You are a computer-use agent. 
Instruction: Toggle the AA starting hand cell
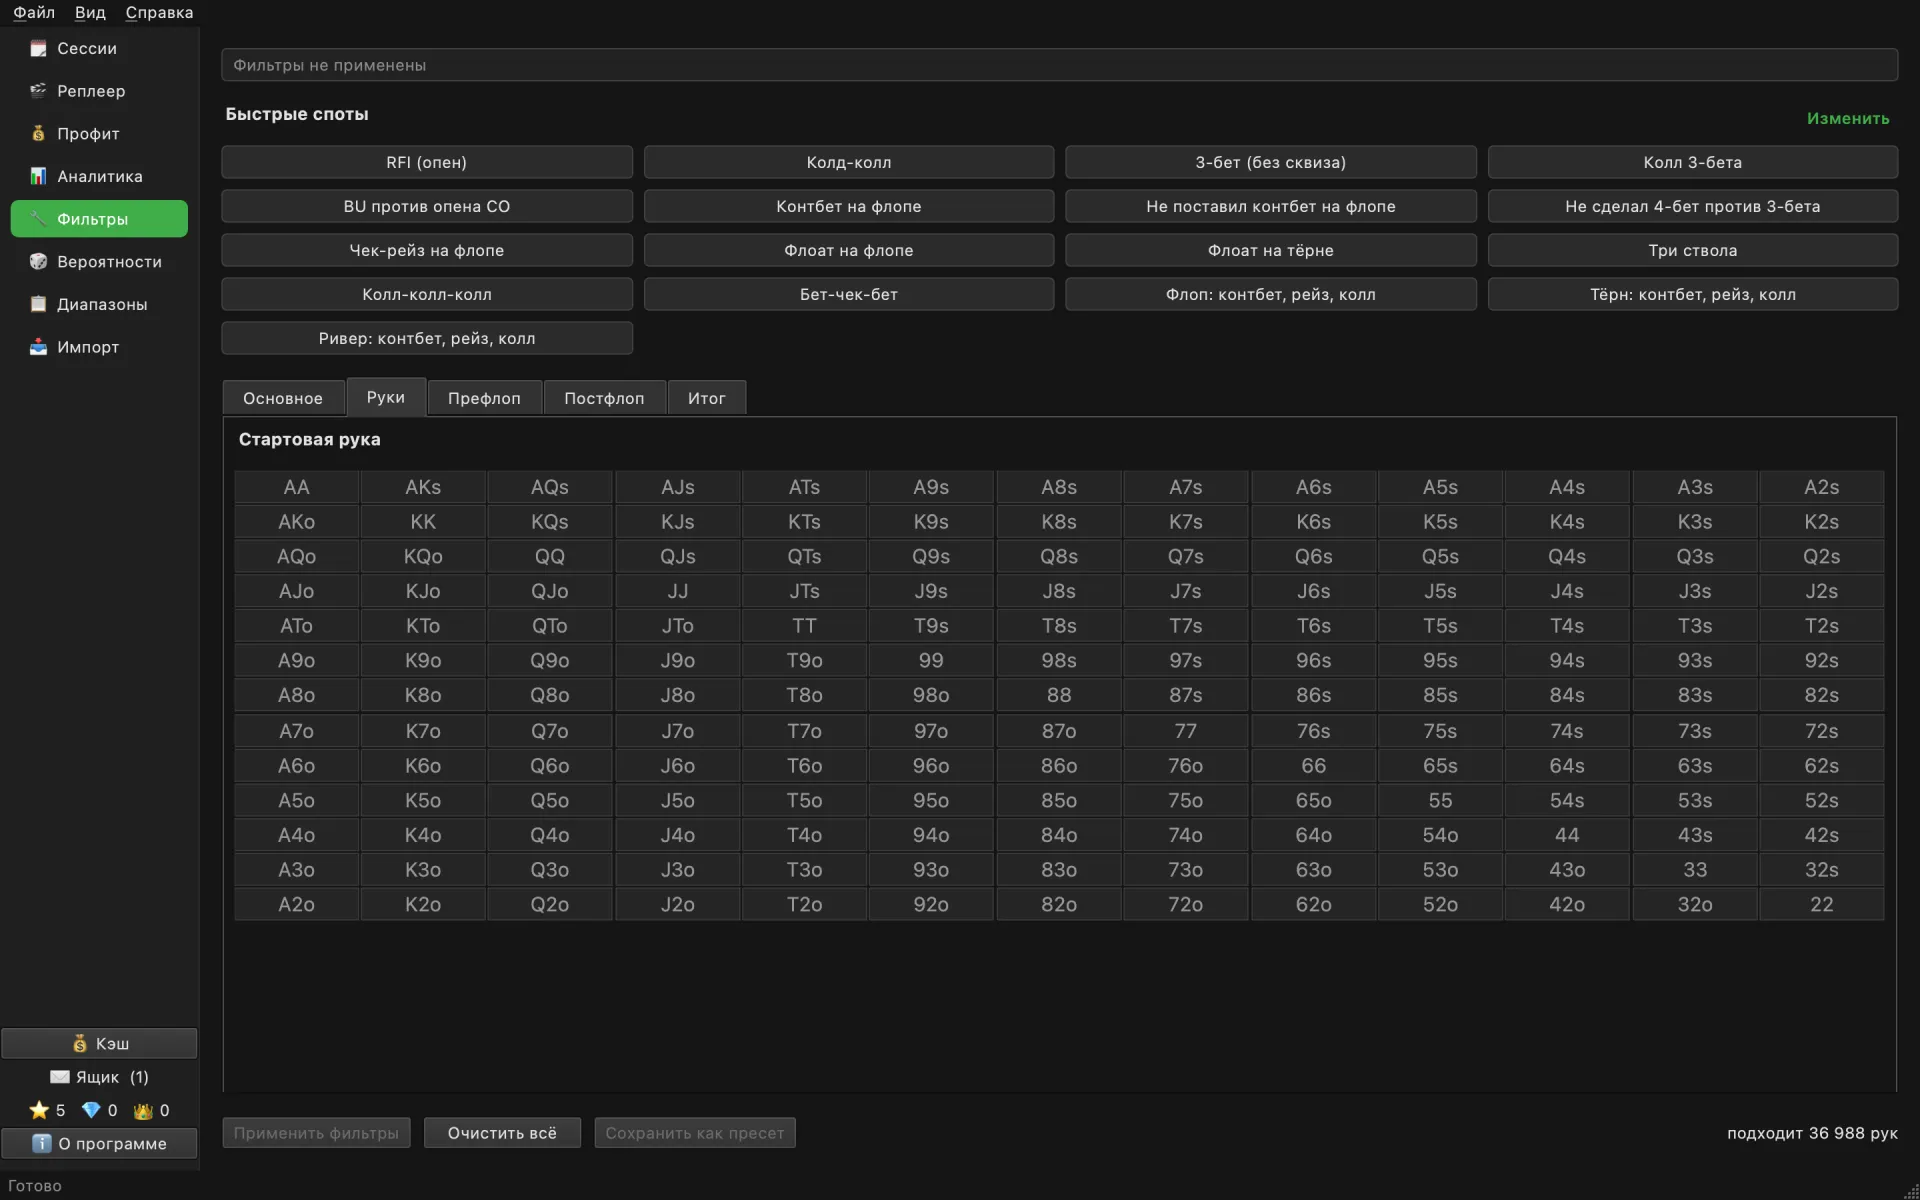tap(296, 487)
